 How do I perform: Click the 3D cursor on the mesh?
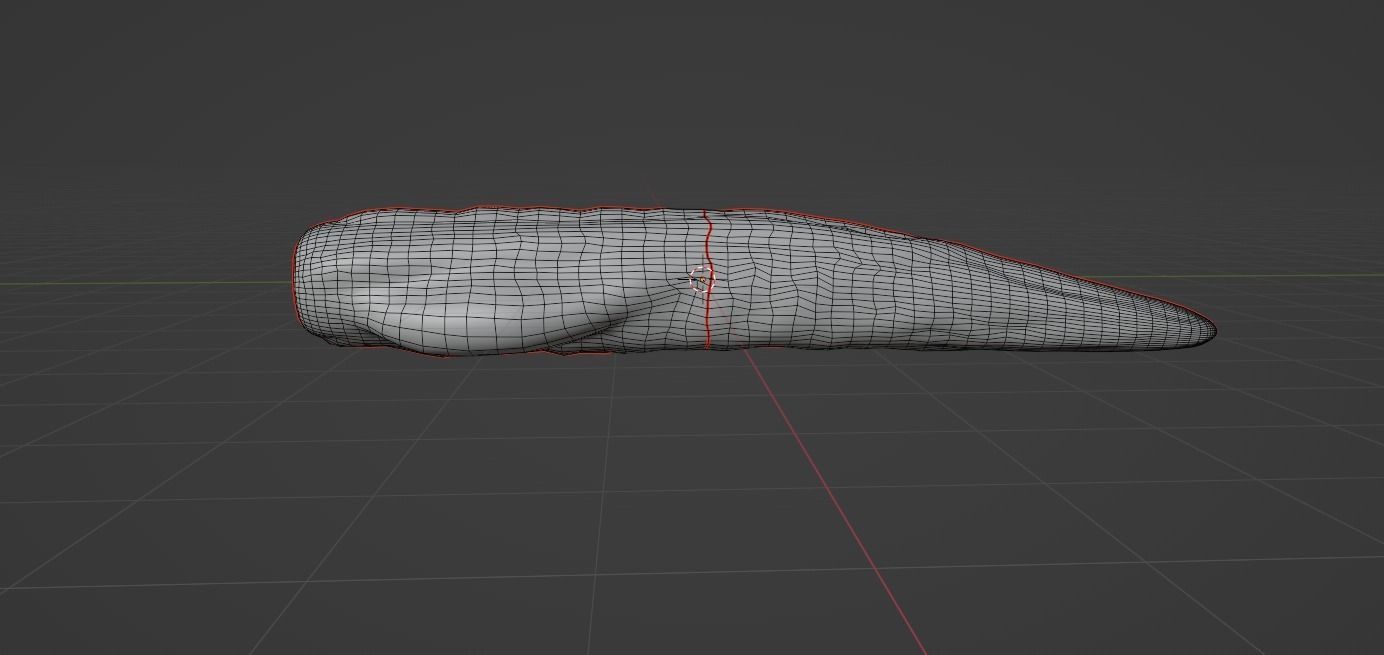[x=702, y=279]
